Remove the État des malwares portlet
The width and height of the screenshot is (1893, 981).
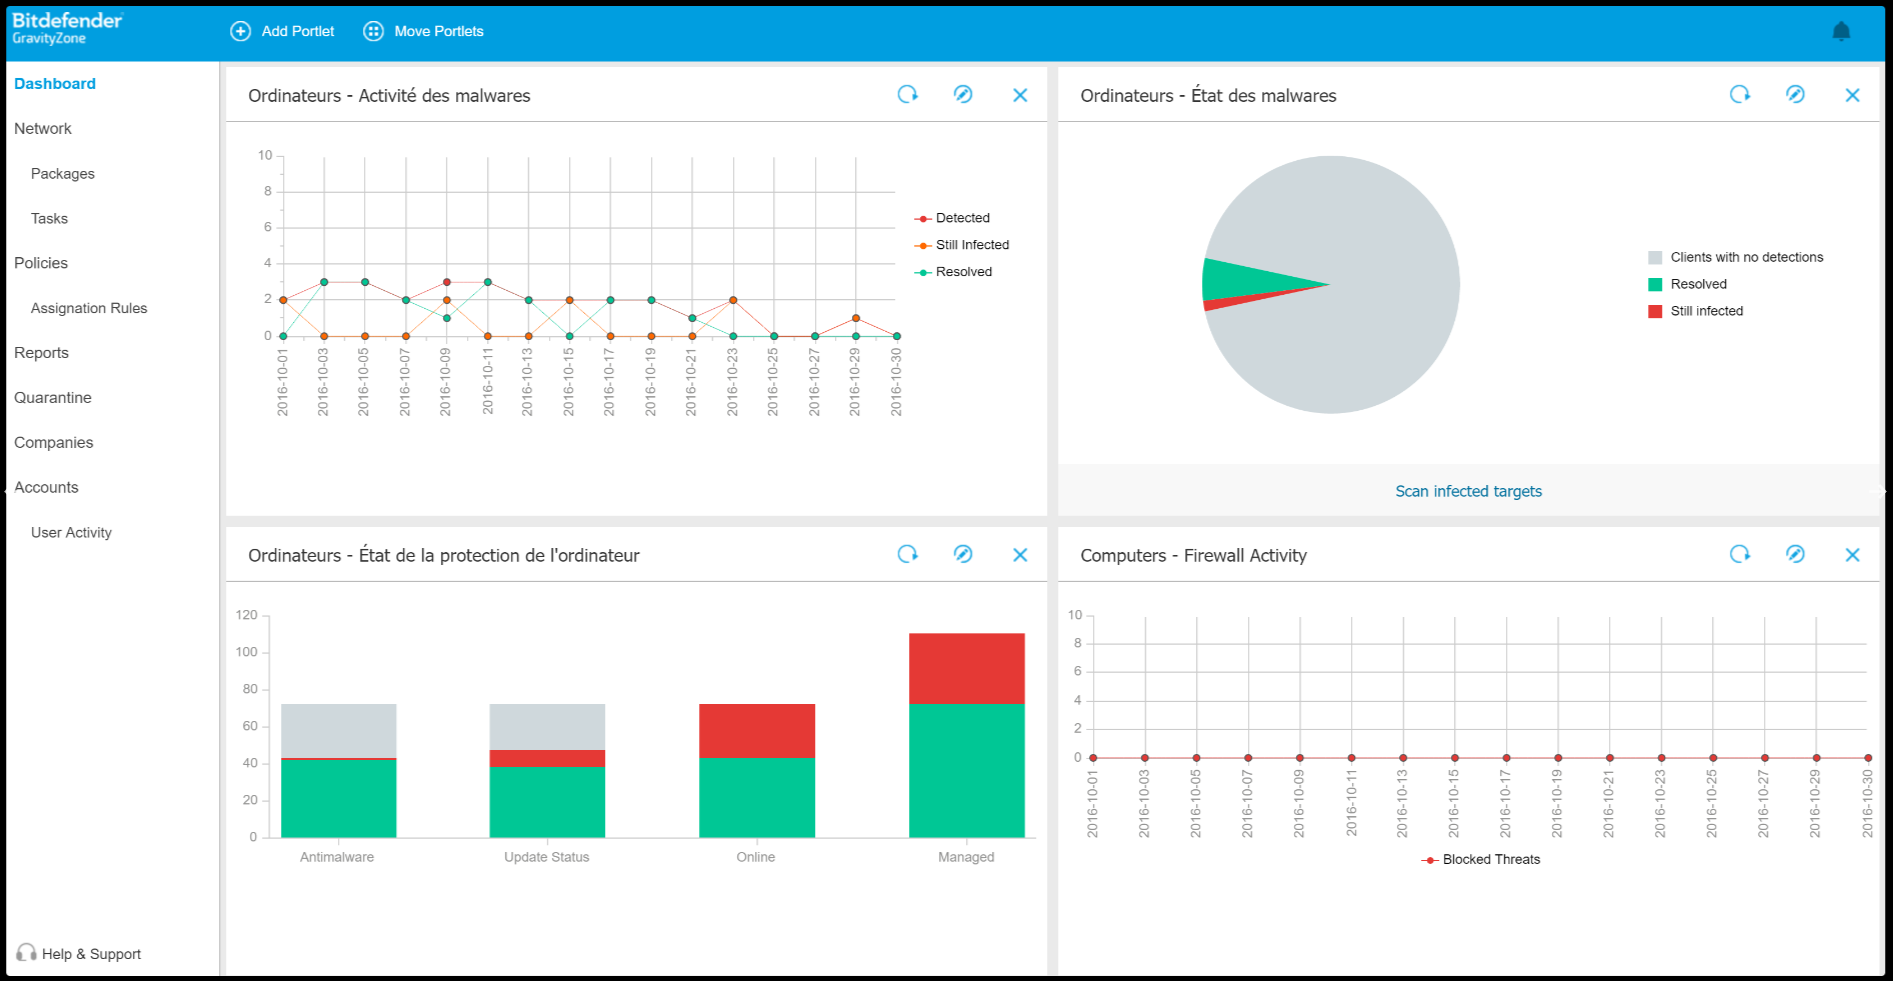point(1852,95)
